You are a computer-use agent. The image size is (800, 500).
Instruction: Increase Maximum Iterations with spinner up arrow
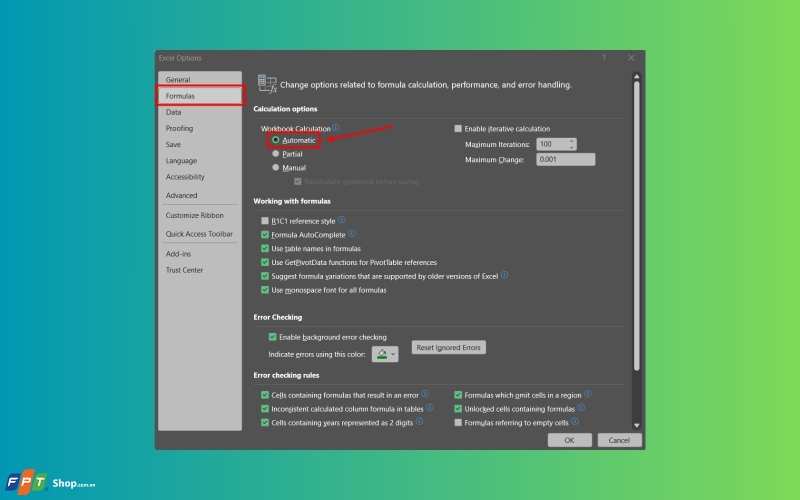point(571,141)
